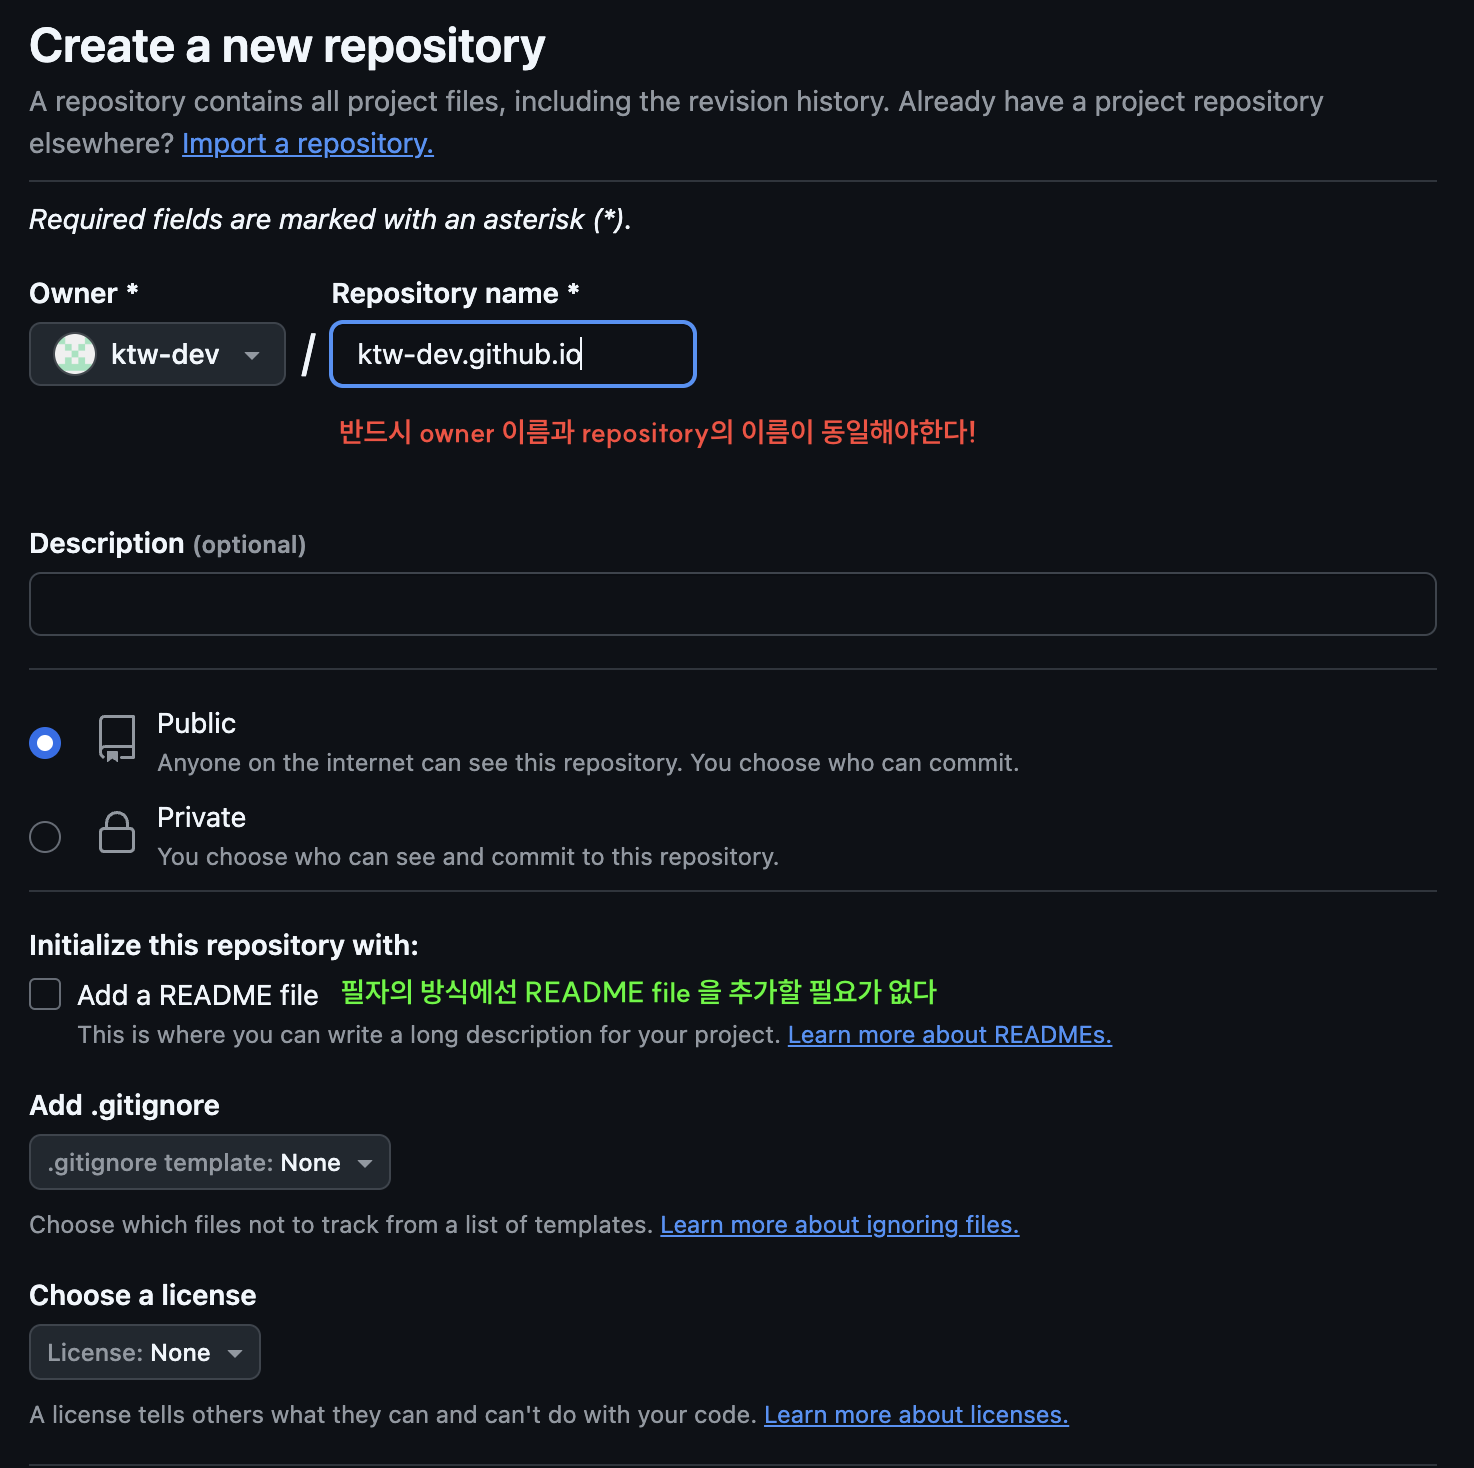The height and width of the screenshot is (1468, 1474).
Task: Open the ktw-dev Owner dropdown
Action: click(x=157, y=354)
